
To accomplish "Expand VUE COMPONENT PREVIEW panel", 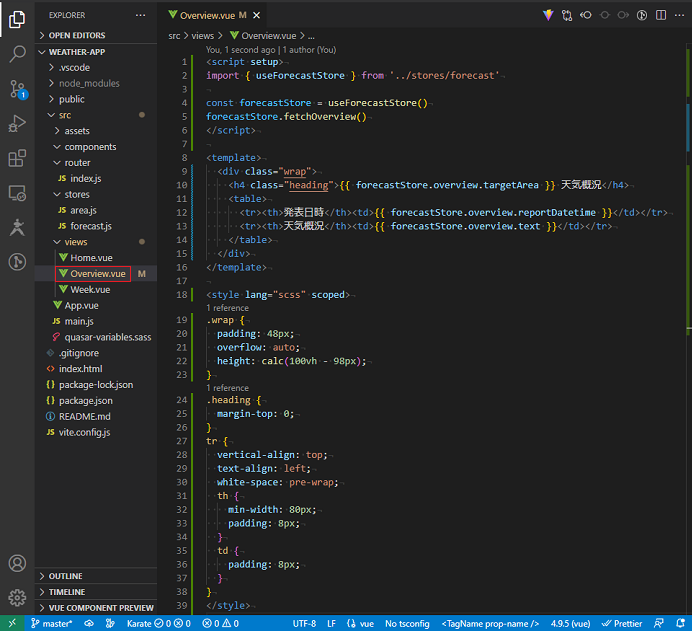I will pos(96,608).
